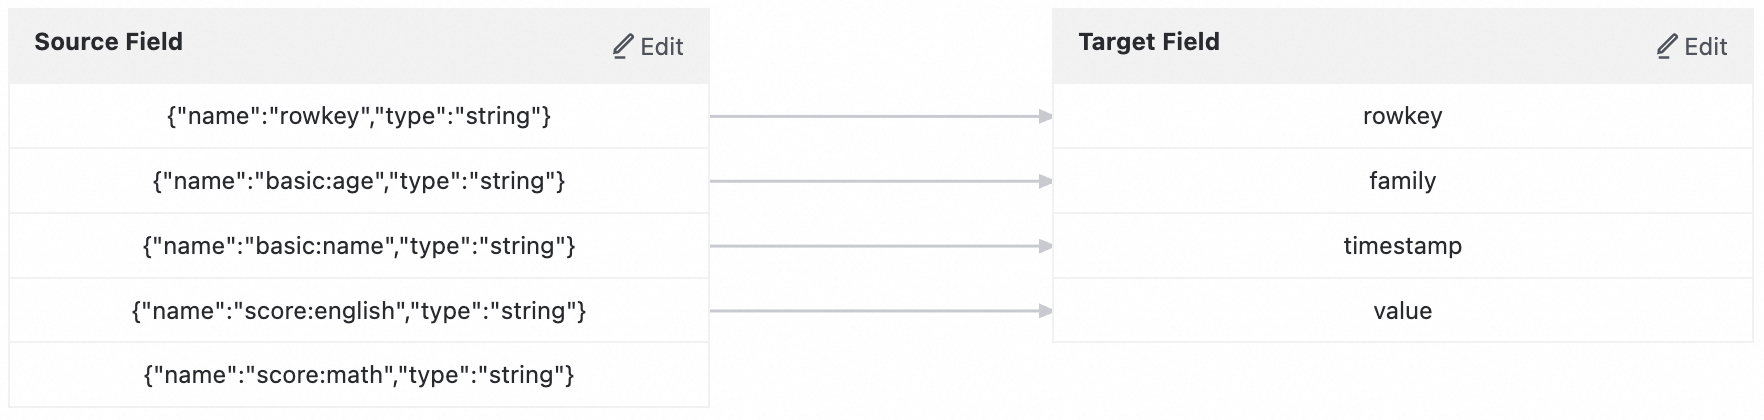Screen dimensions: 1764x420
Task: Click the arrowhead pointing at value target
Action: 1045,311
